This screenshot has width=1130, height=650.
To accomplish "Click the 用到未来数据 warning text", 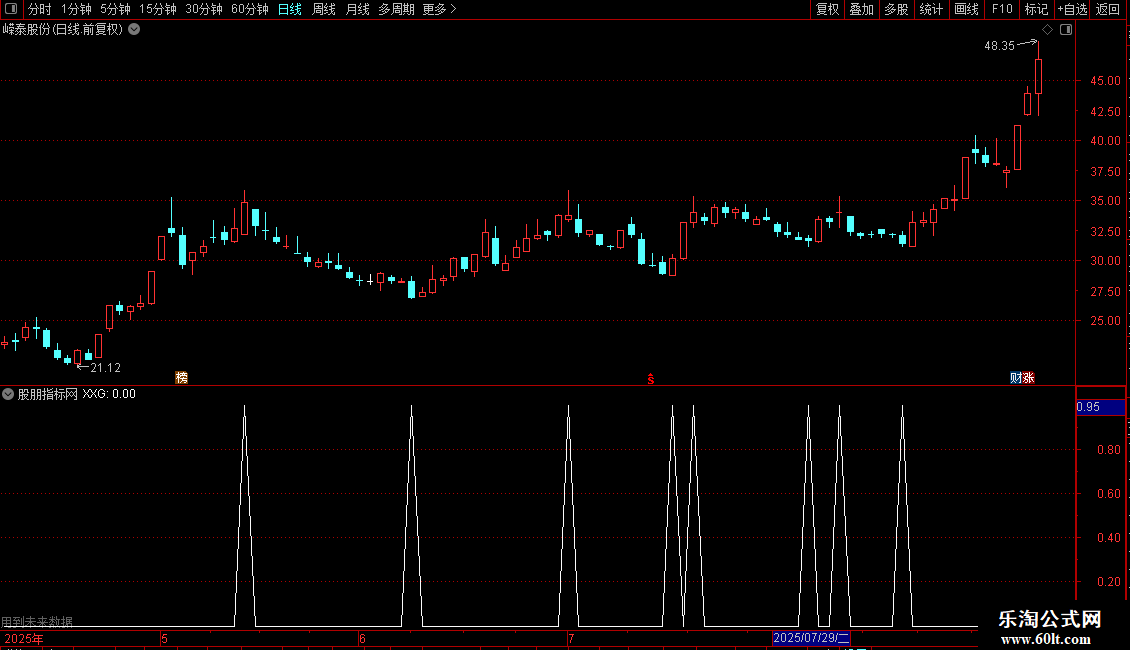I will pos(37,621).
